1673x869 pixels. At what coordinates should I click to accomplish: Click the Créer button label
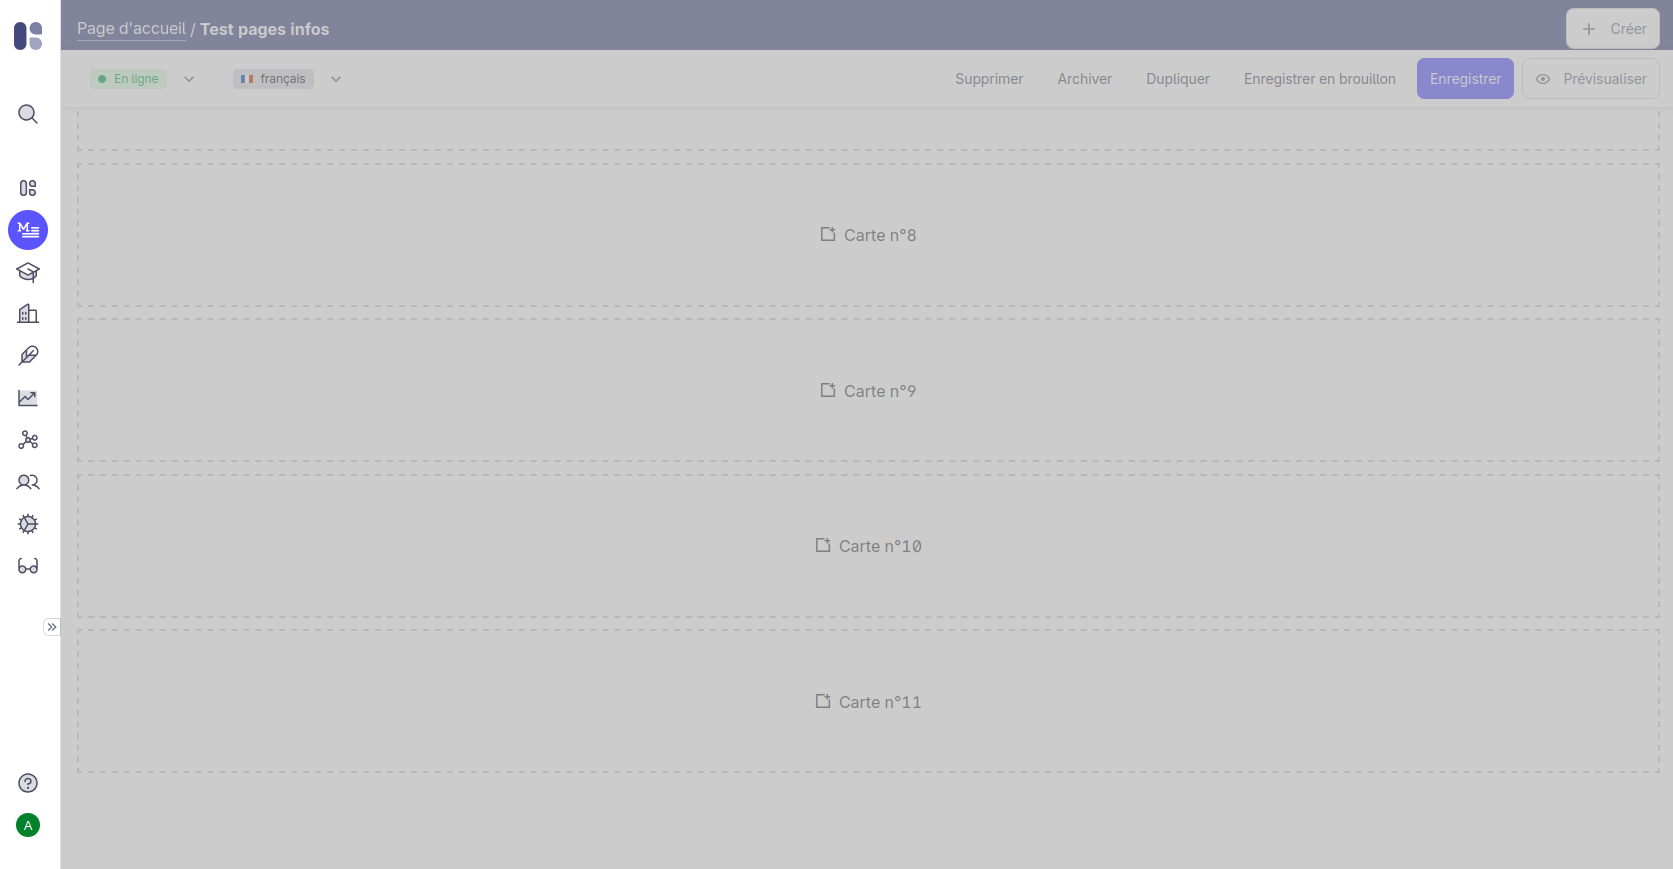point(1628,29)
